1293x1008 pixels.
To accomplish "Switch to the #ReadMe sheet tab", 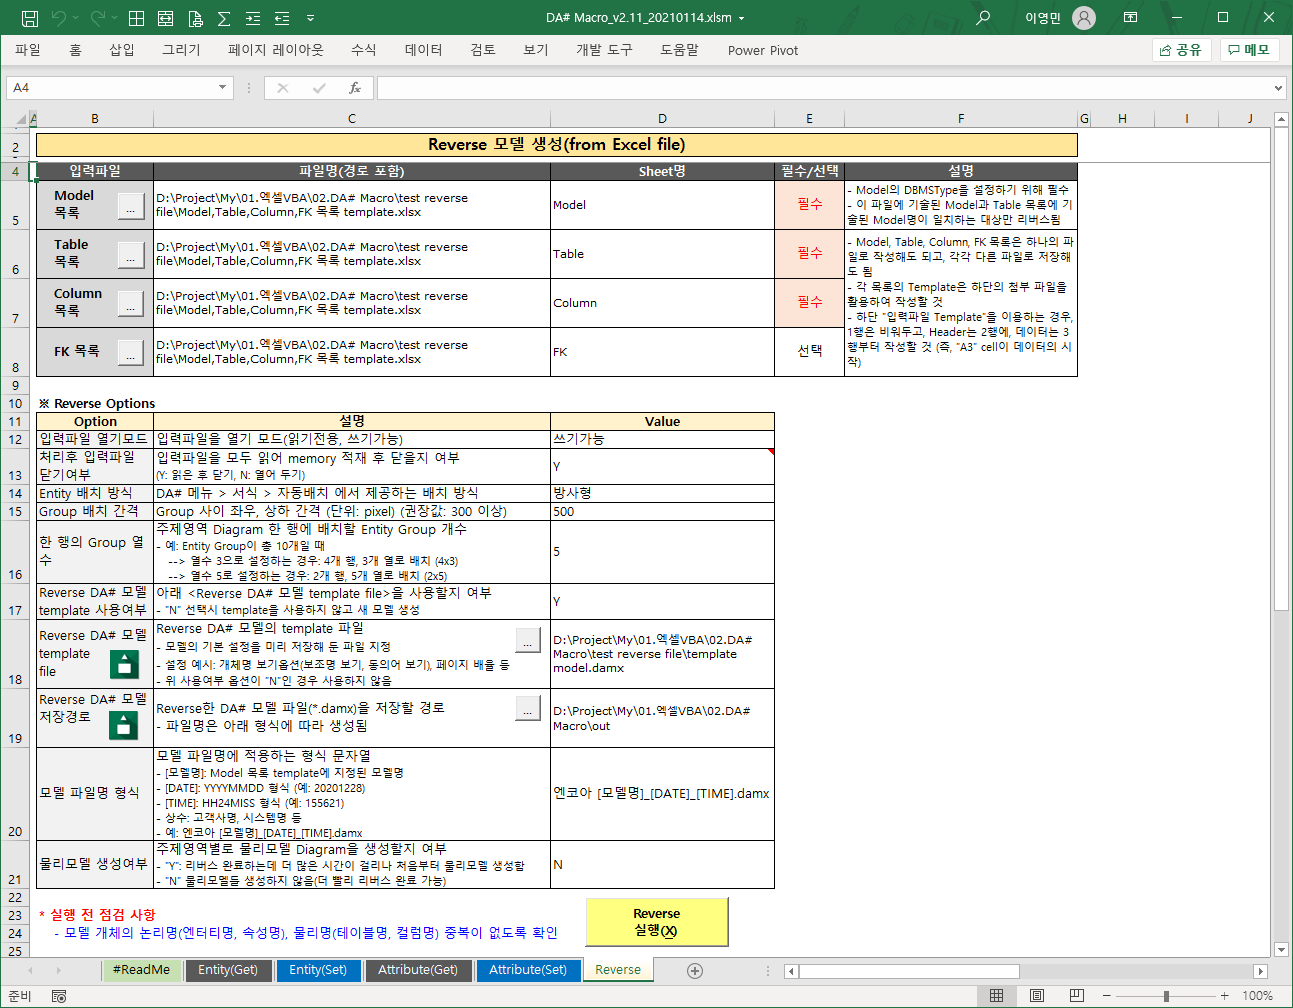I will tap(141, 970).
